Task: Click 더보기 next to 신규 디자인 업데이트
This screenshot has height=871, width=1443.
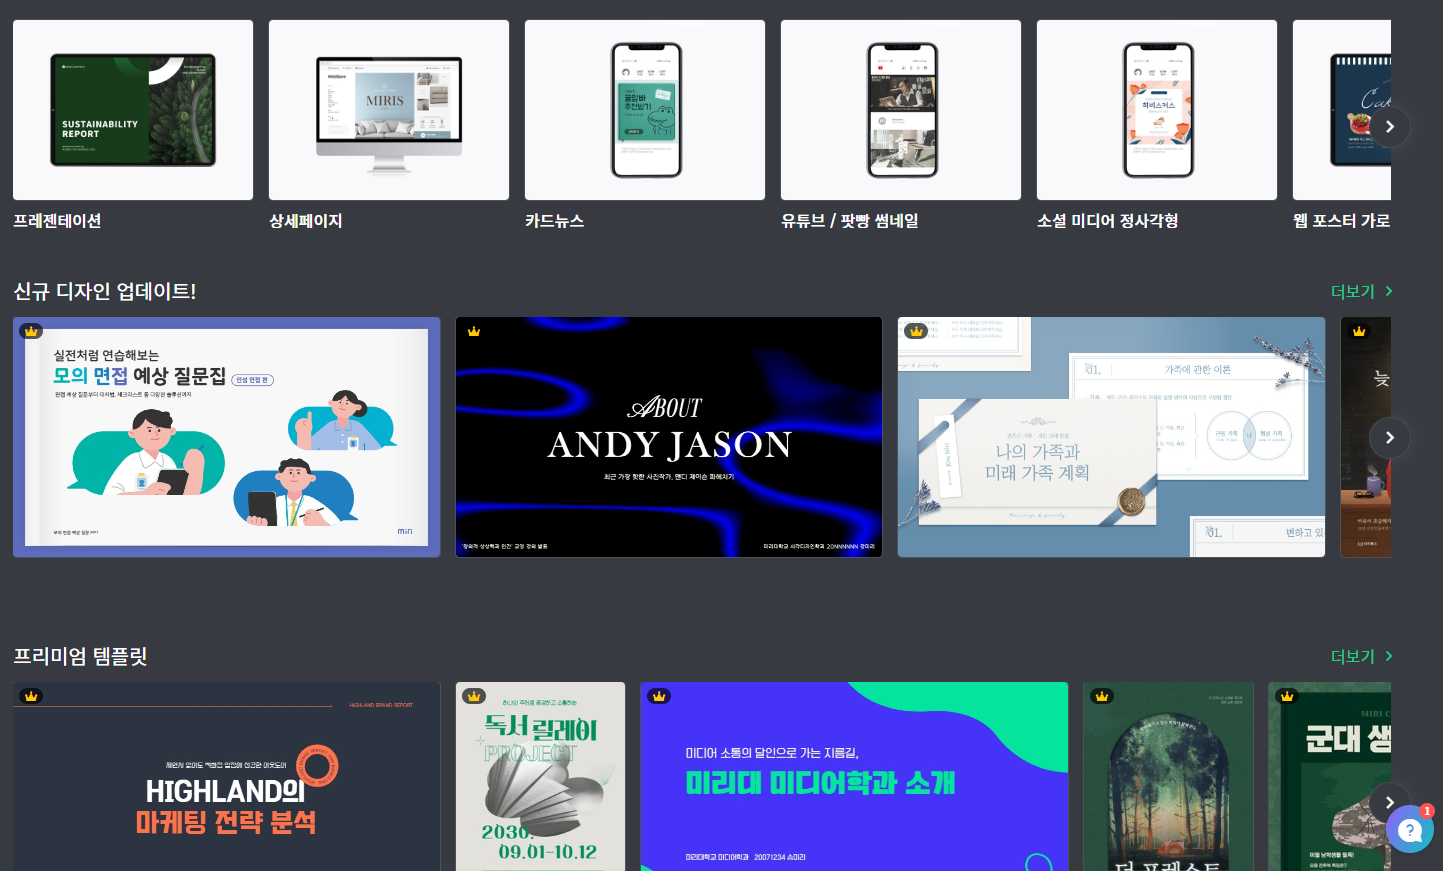Action: click(1361, 291)
